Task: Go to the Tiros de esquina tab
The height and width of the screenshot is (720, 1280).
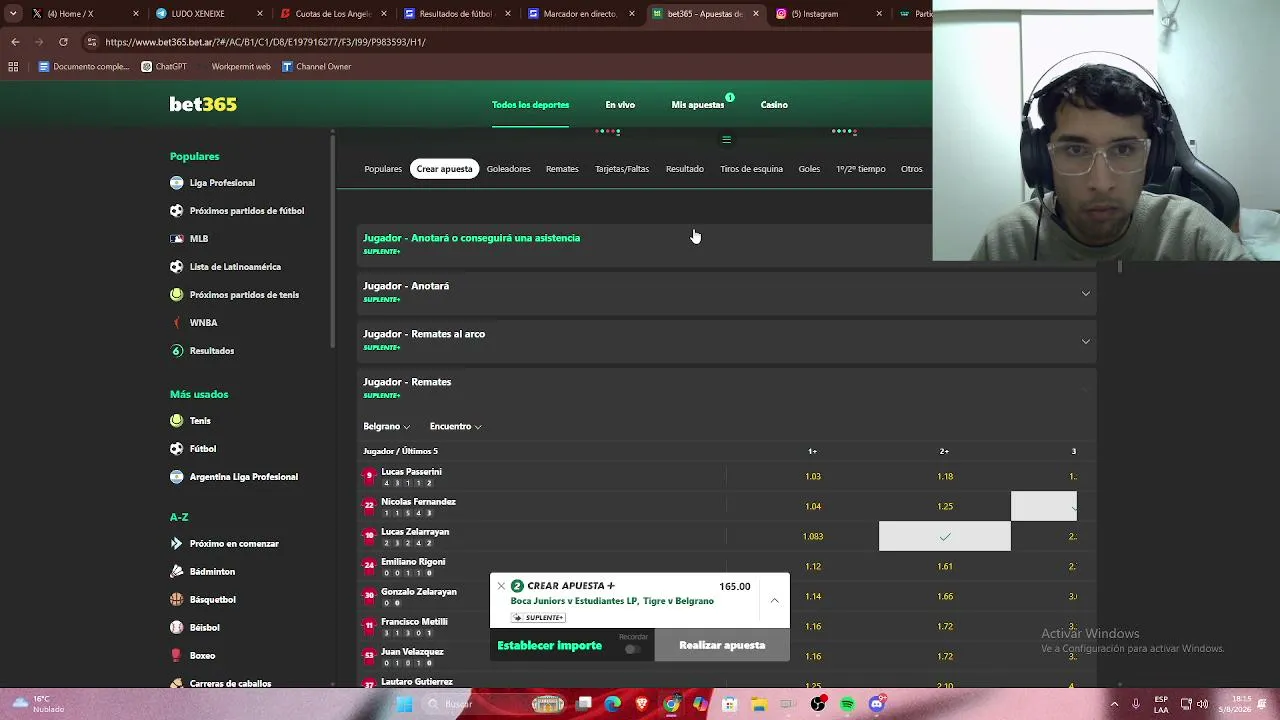Action: click(x=751, y=169)
